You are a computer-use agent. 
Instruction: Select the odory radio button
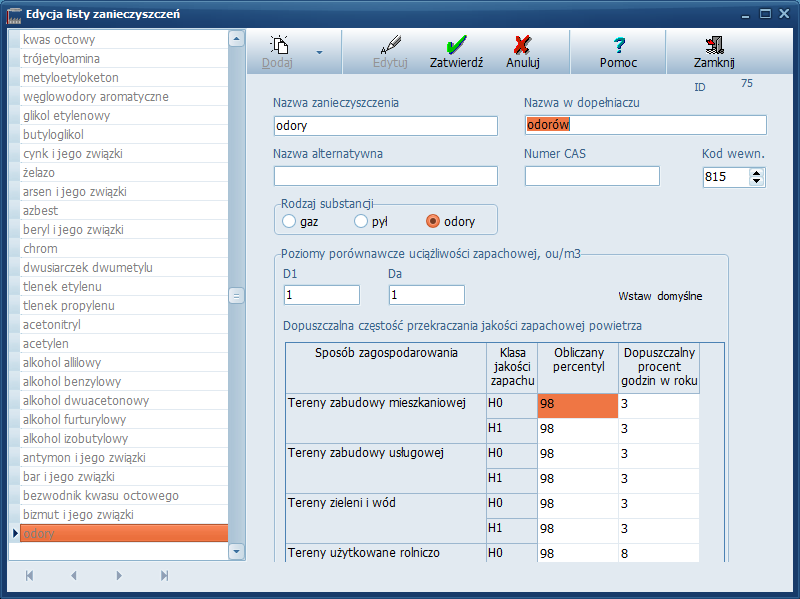pos(433,221)
